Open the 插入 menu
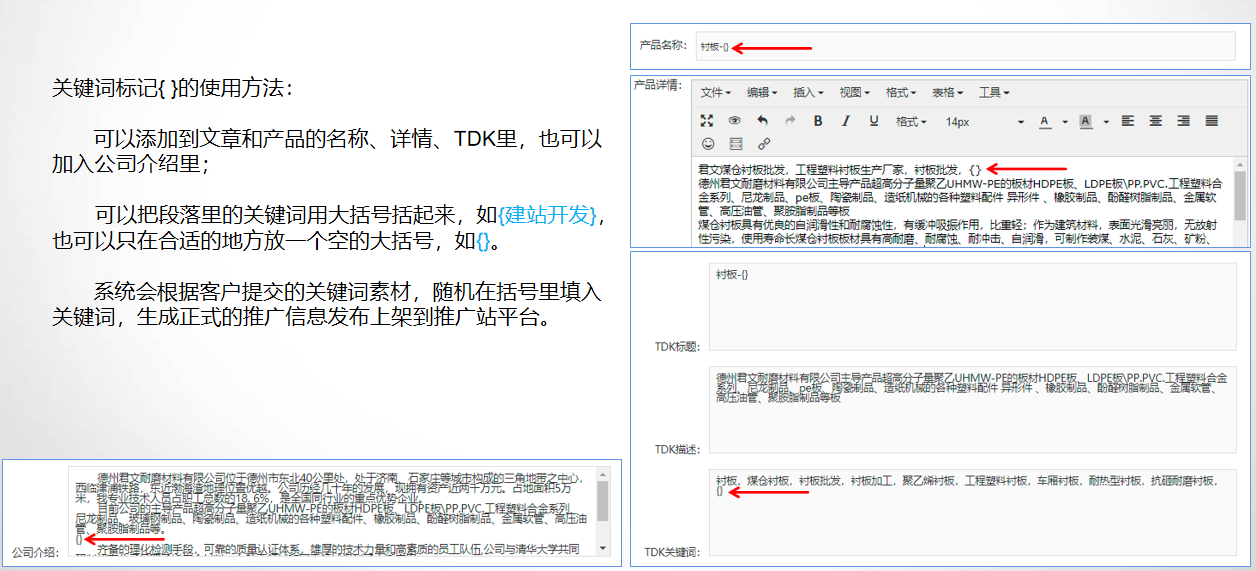This screenshot has height=571, width=1256. (807, 92)
